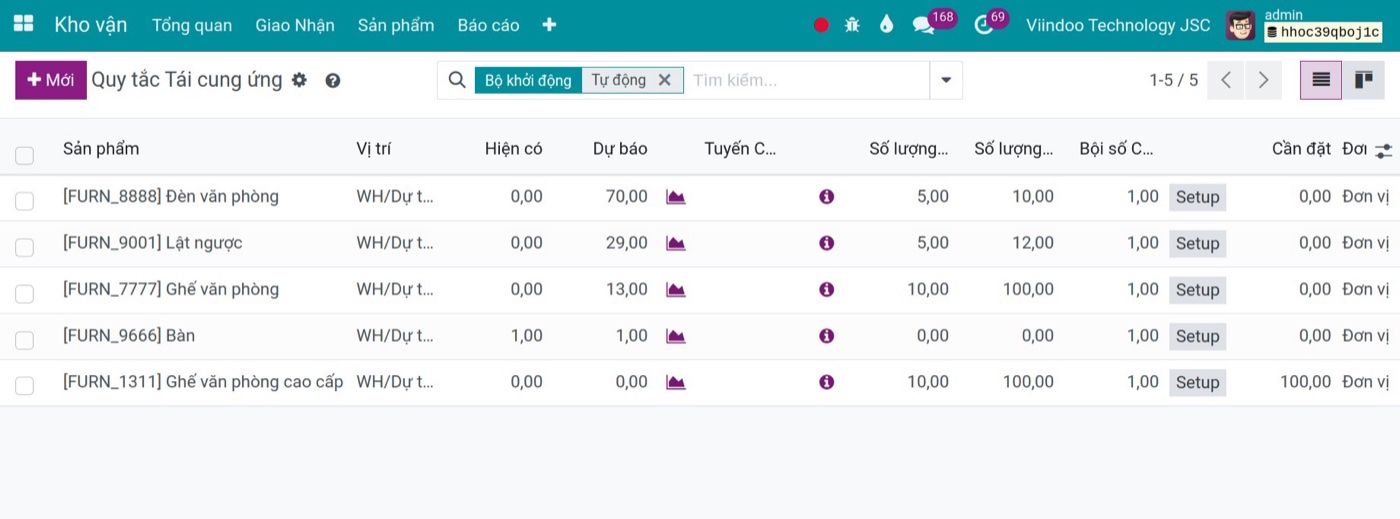Click the bug debug tools icon
Screen dimensions: 1400x519
pyautogui.click(x=852, y=25)
